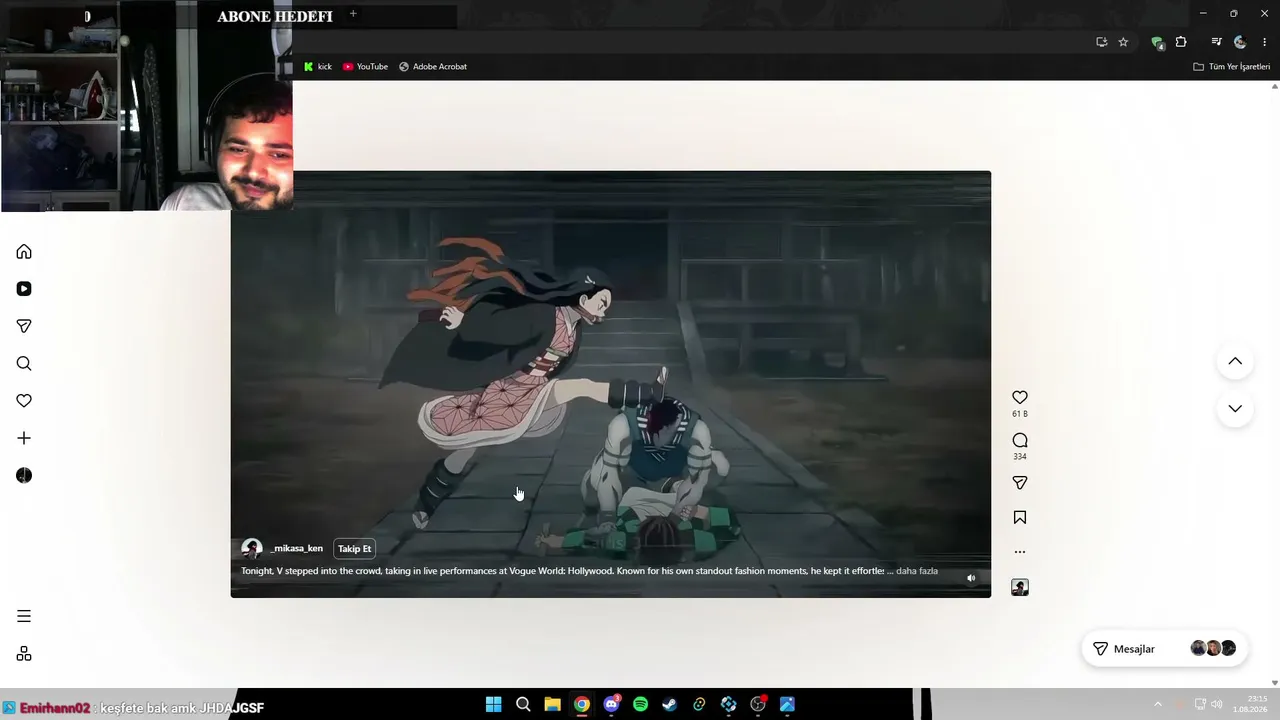Open File Explorer from the taskbar

[x=552, y=705]
